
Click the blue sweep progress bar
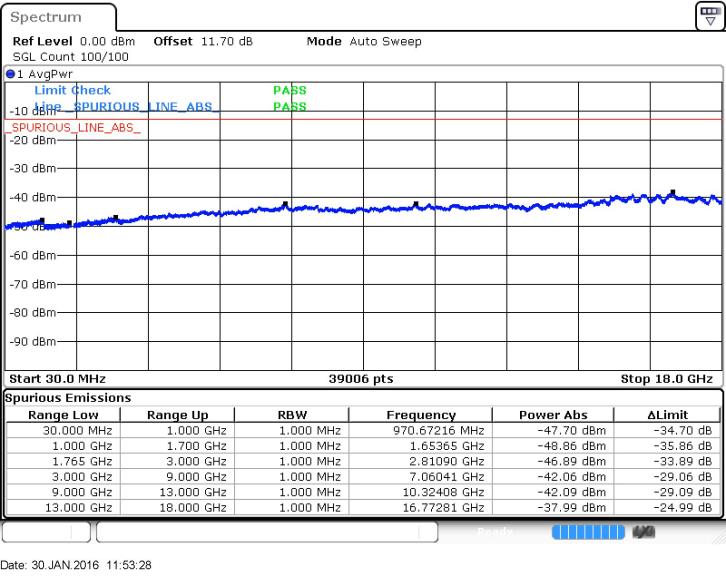588,532
